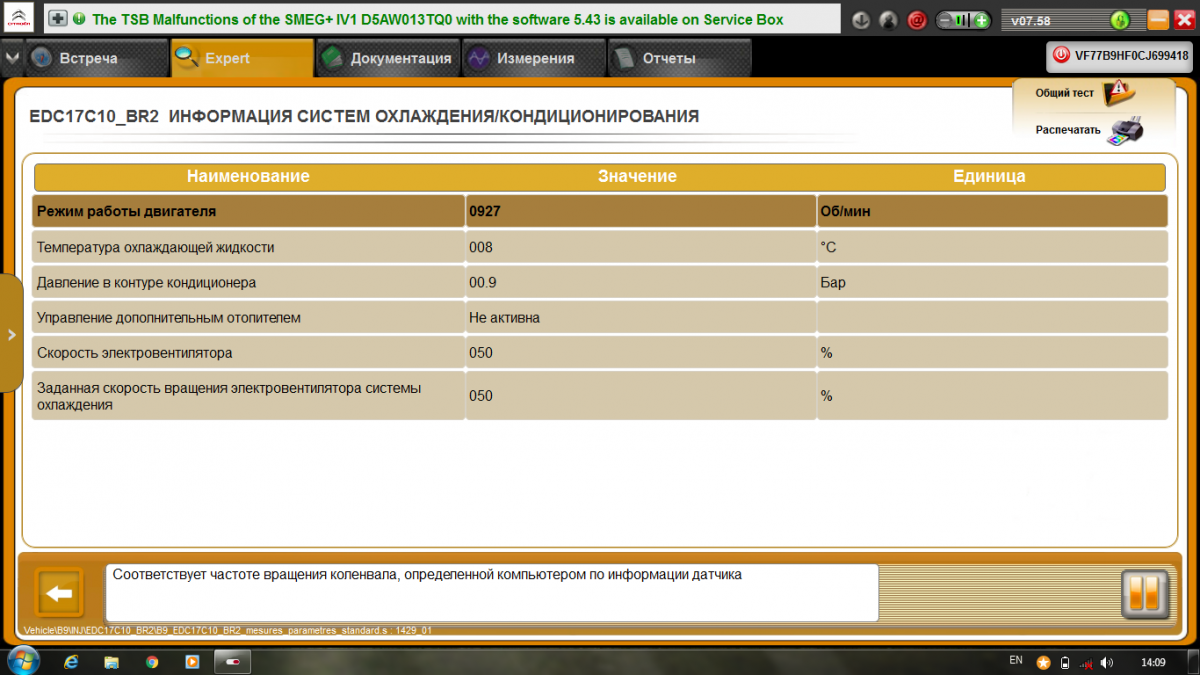Click the parameter description text box
The width and height of the screenshot is (1200, 675).
492,592
